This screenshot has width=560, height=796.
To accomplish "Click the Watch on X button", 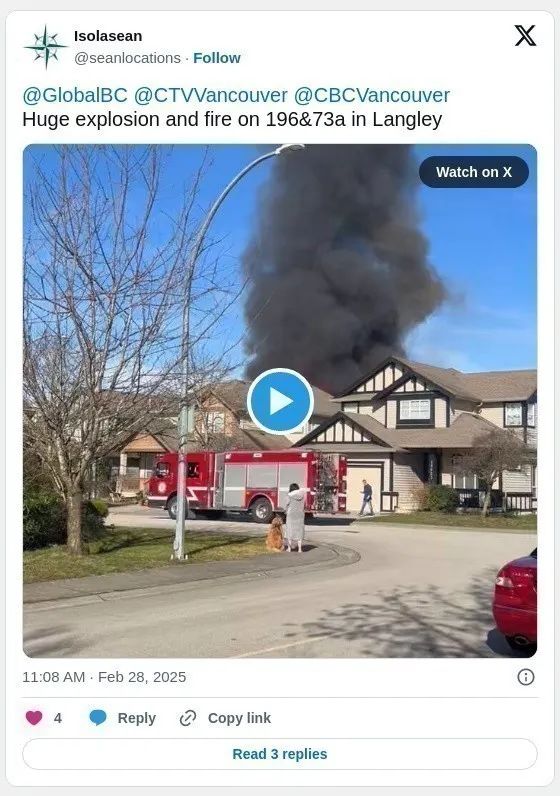I will [474, 172].
